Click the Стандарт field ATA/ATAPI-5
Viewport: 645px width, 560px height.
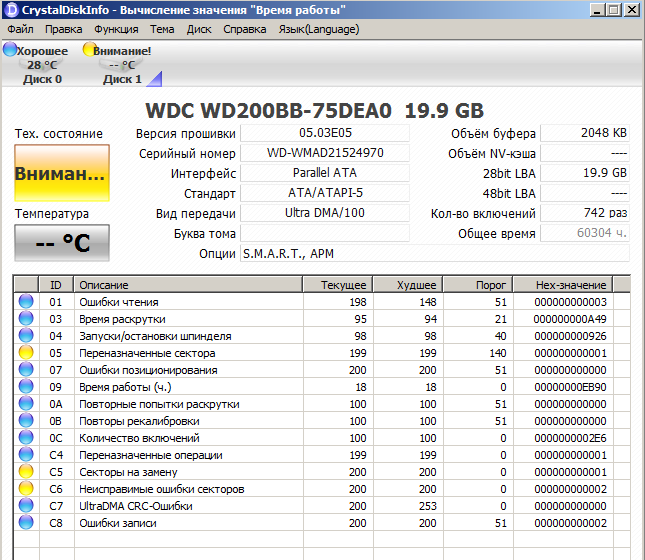coord(325,193)
